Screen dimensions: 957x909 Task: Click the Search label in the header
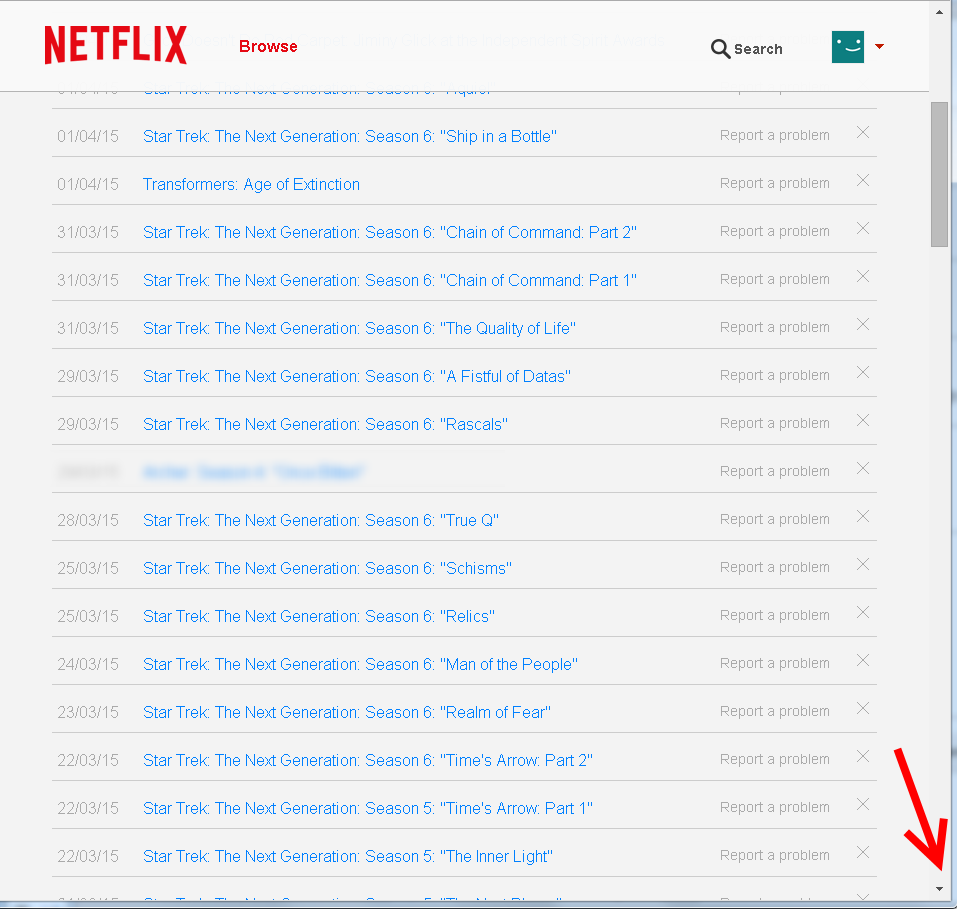point(758,49)
